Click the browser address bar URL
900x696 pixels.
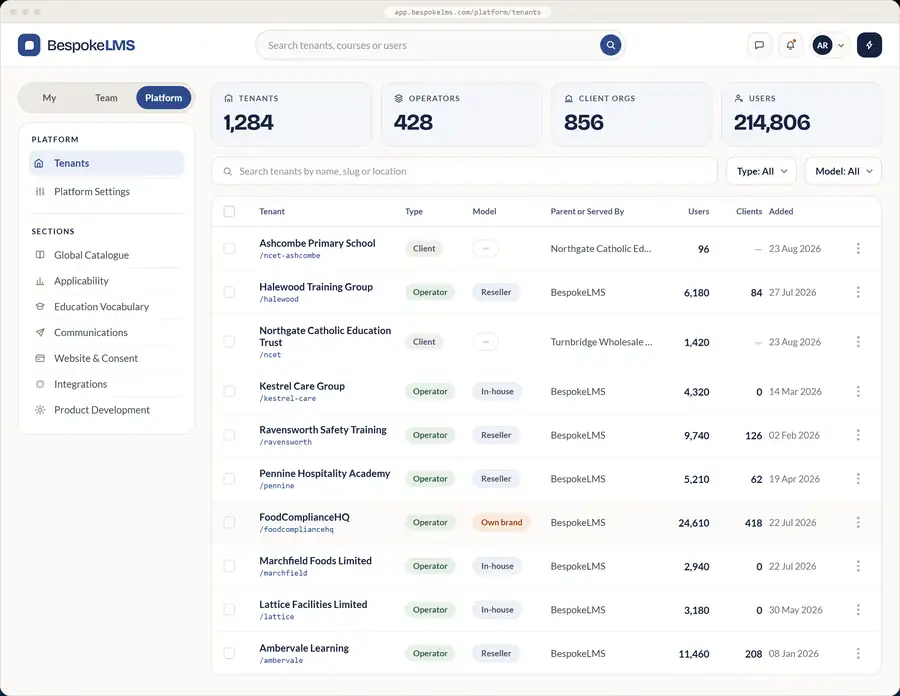tap(467, 12)
